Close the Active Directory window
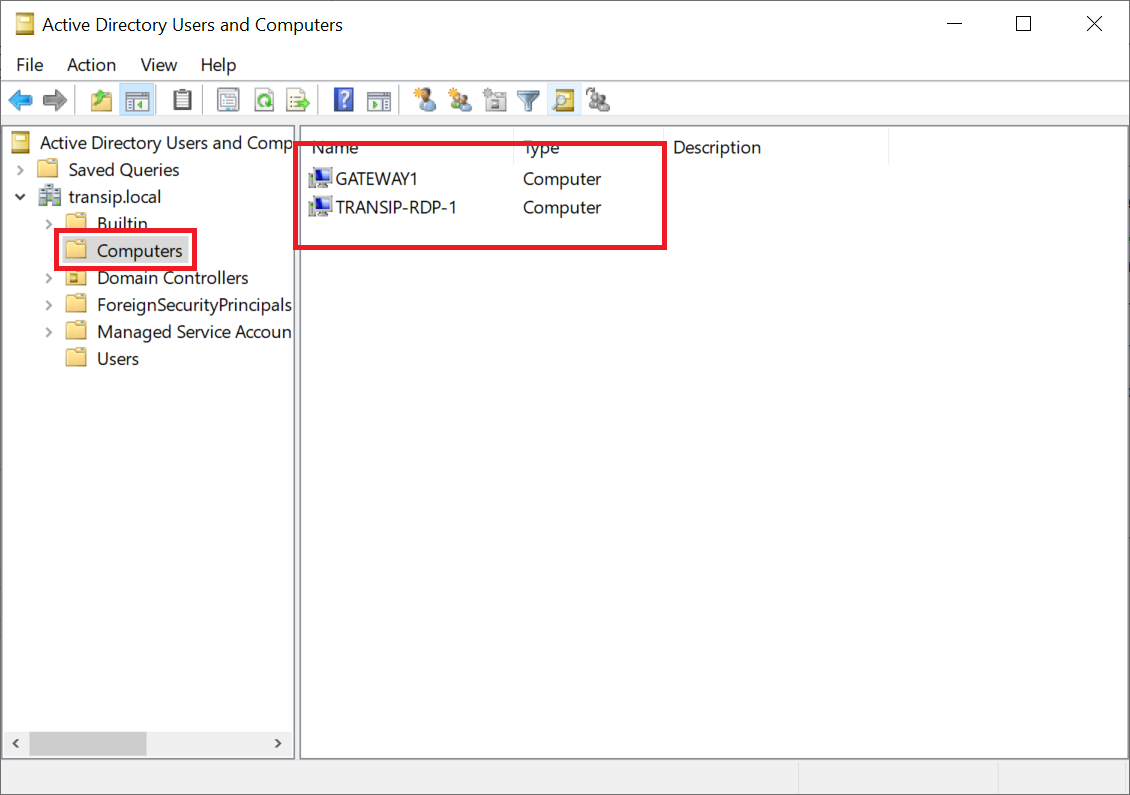Viewport: 1130px width, 795px height. tap(1094, 25)
